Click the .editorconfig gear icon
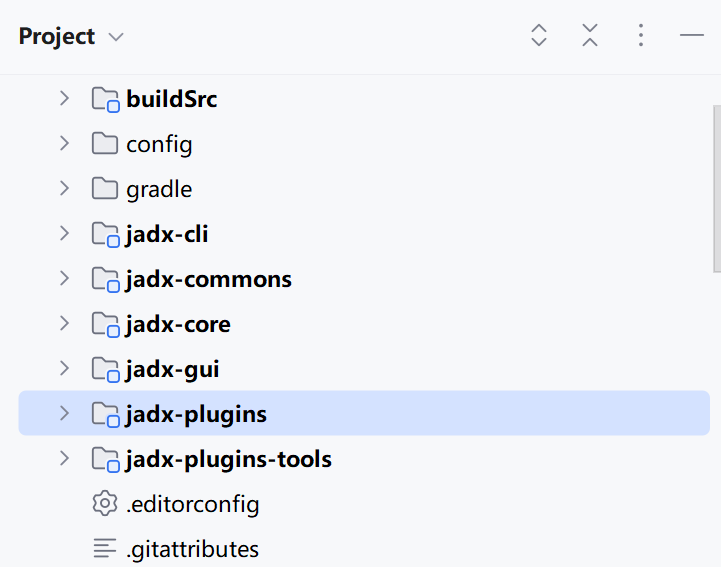The image size is (721, 567). coord(105,504)
